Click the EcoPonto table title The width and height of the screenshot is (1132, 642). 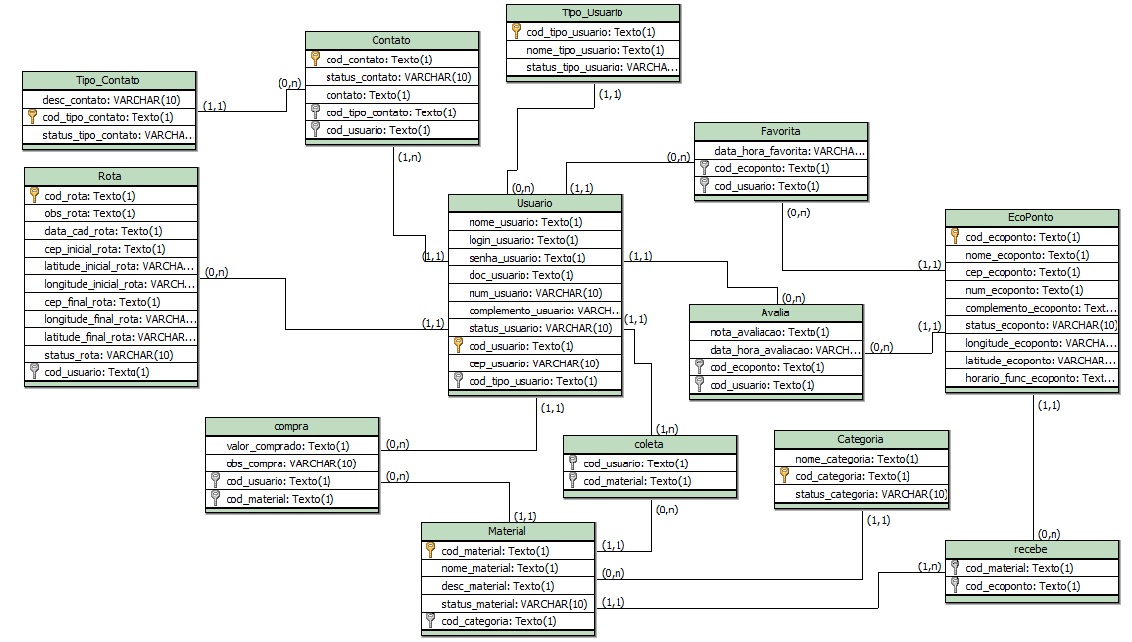(1032, 217)
